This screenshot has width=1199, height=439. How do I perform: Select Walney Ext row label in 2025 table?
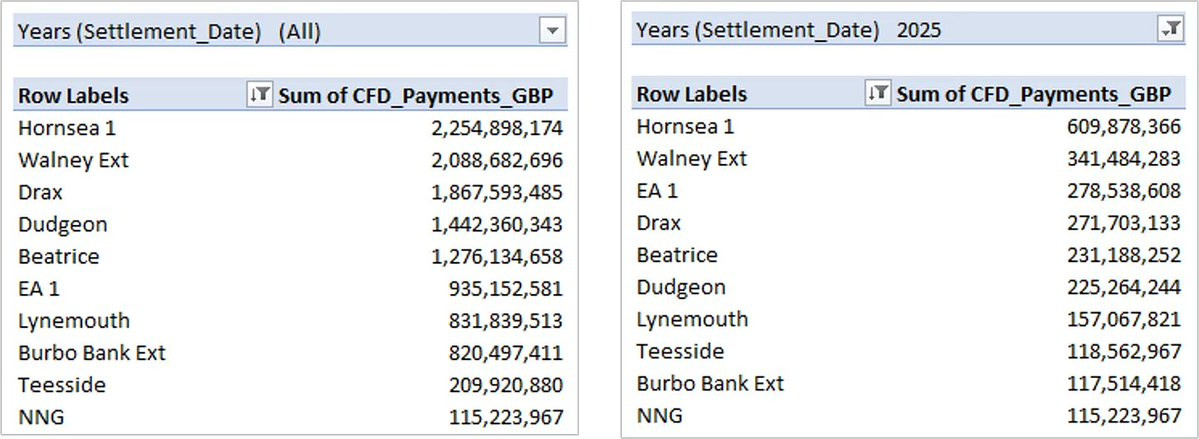(692, 158)
